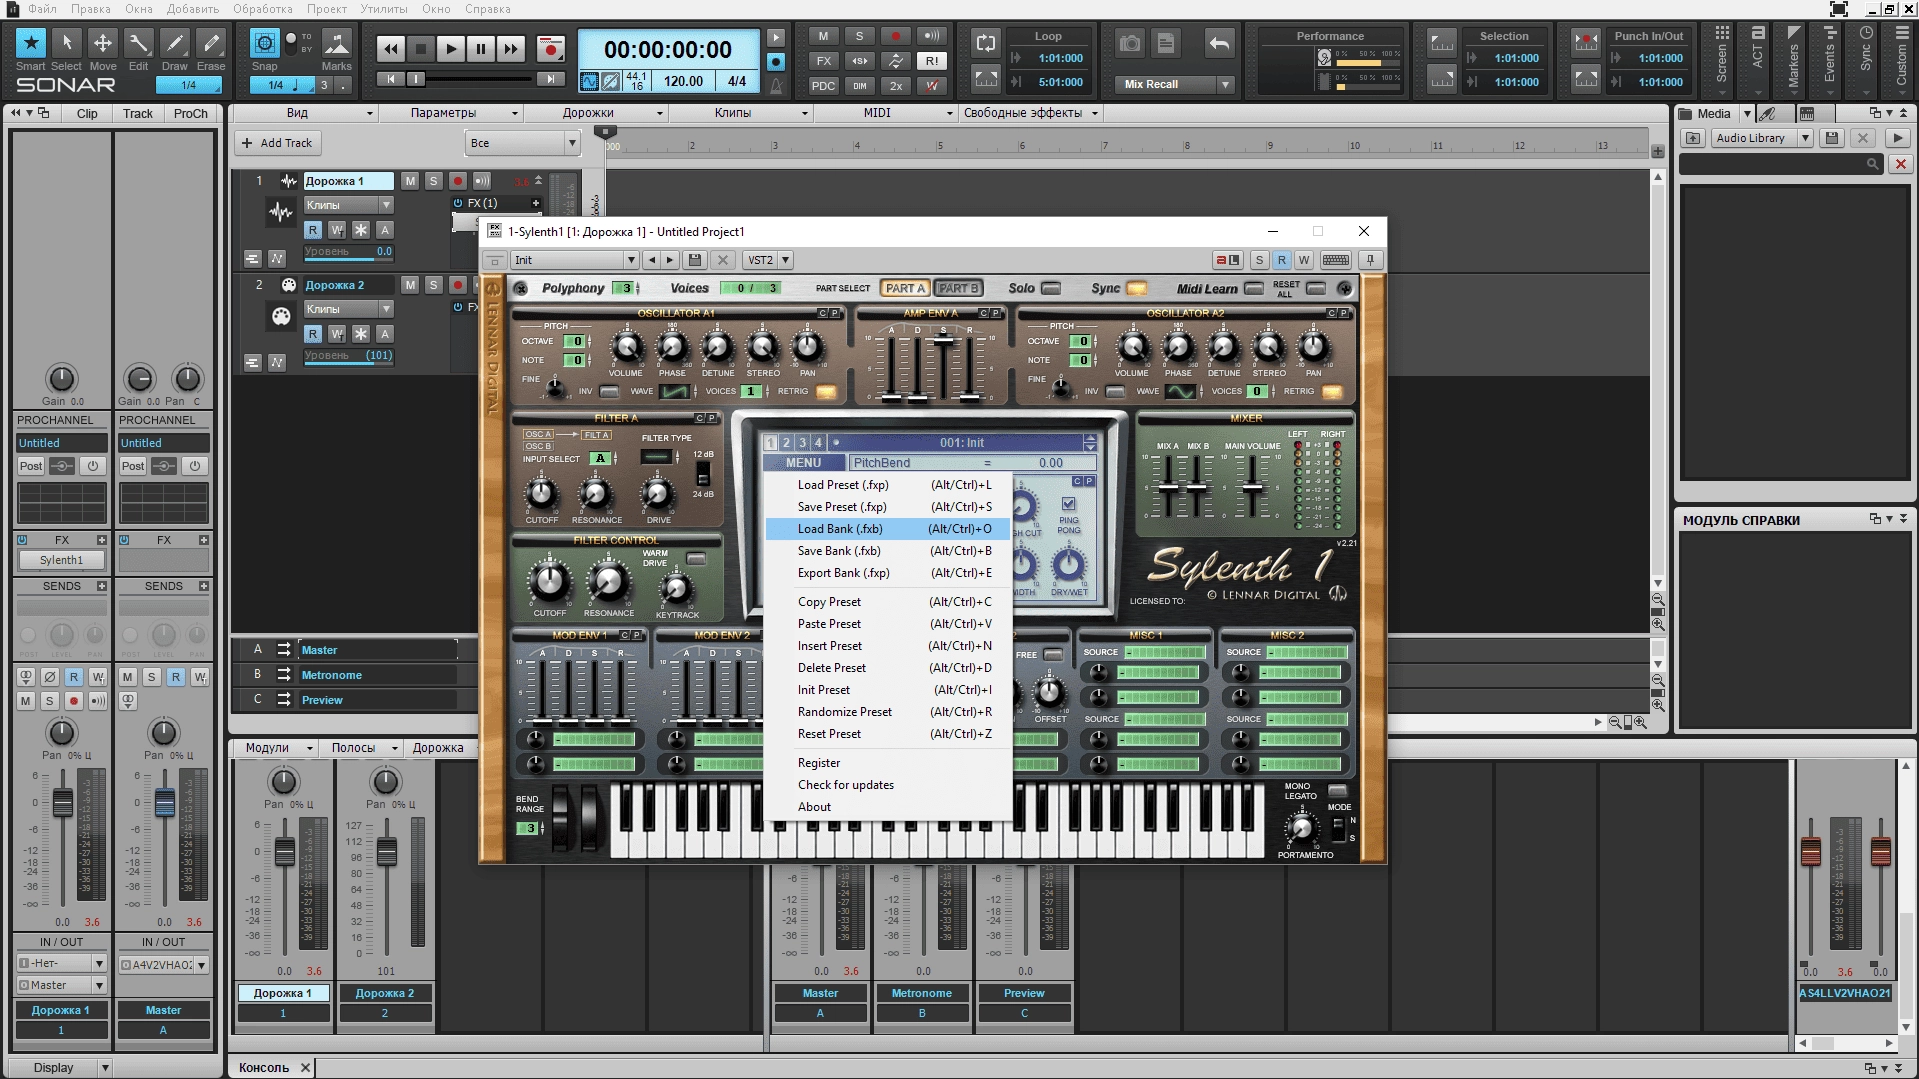Toggle the Solo switch in Sylenth1

click(x=1051, y=288)
